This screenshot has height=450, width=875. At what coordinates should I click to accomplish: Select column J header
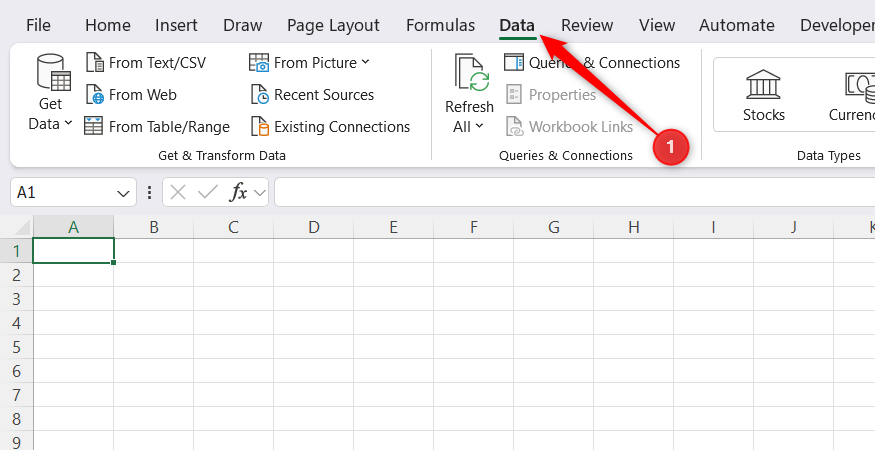point(794,227)
